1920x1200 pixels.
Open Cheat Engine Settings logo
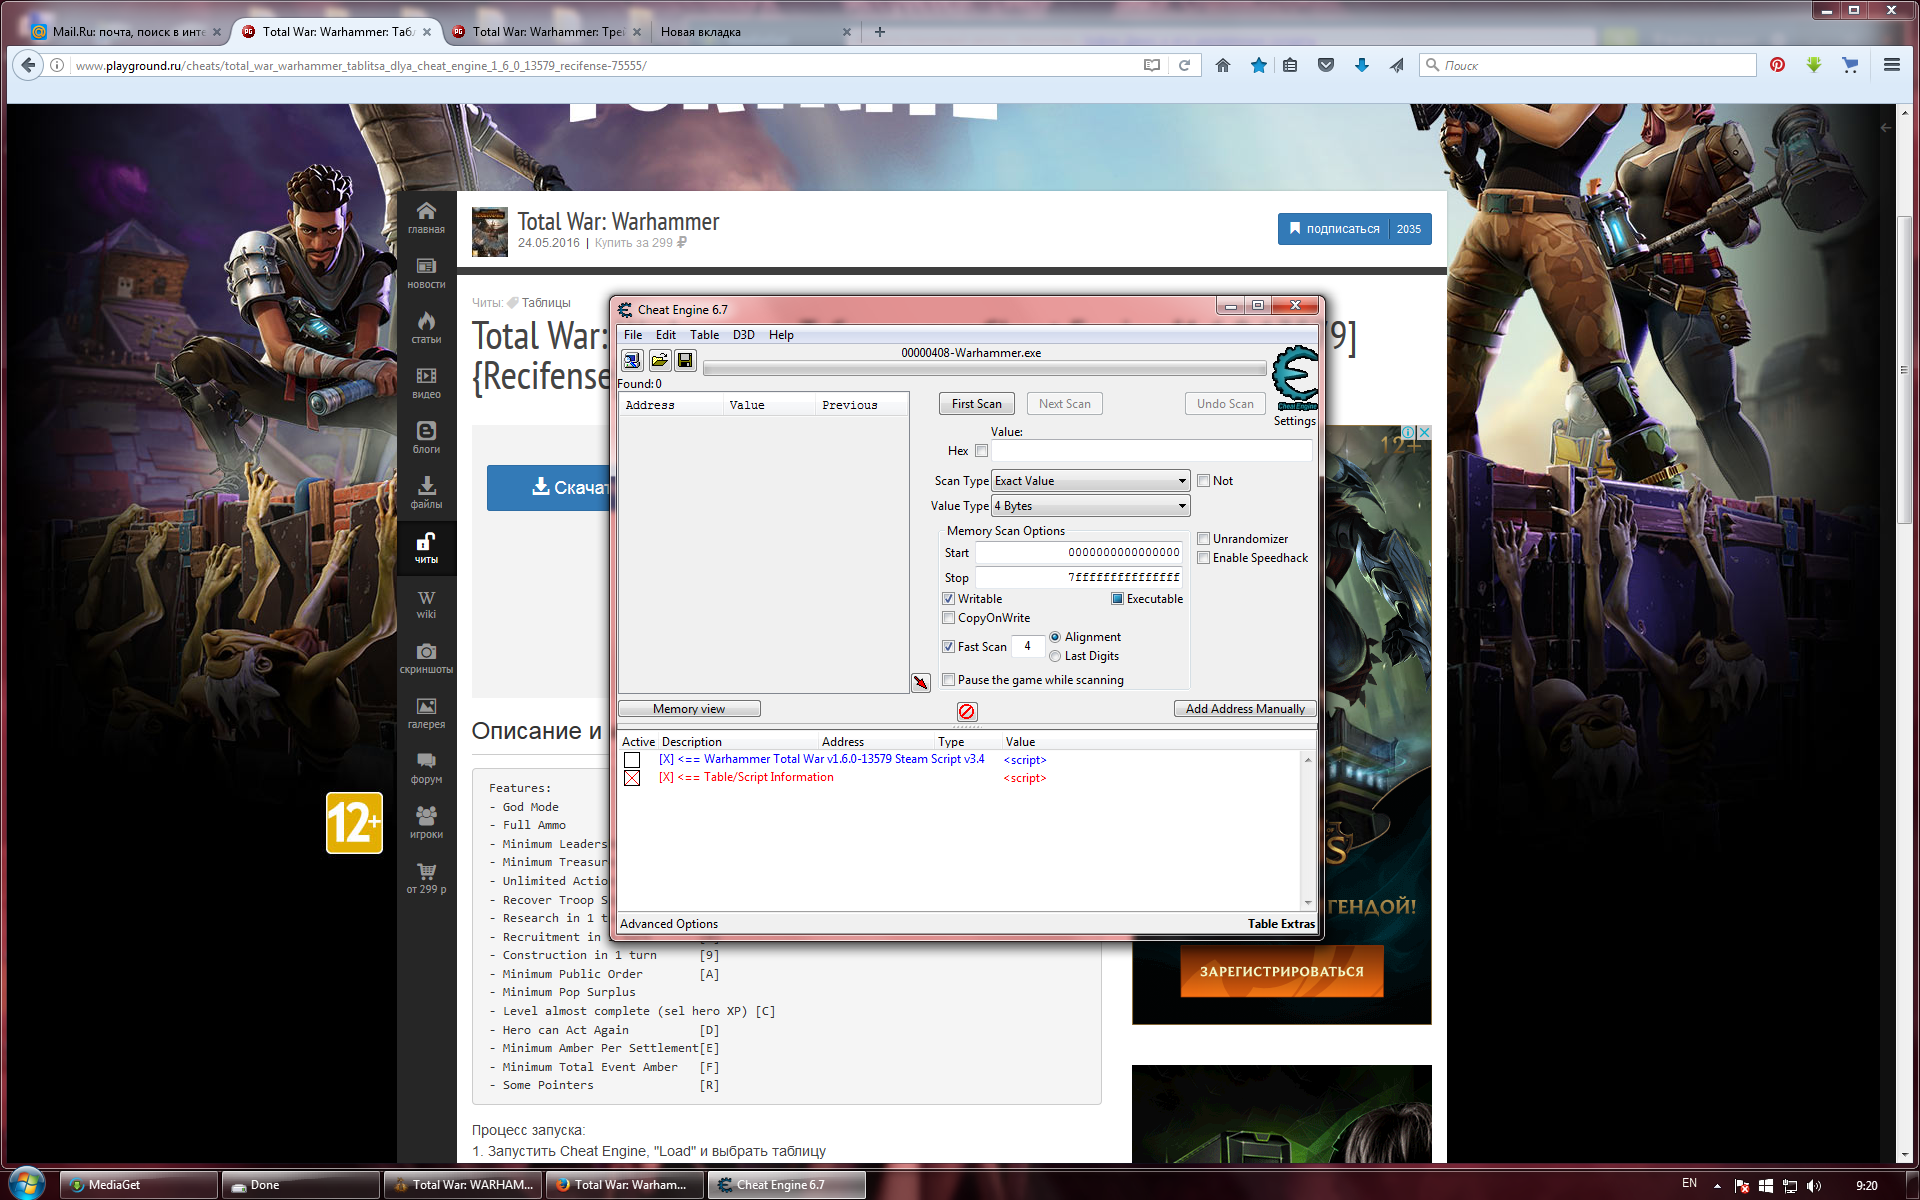pyautogui.click(x=1294, y=380)
